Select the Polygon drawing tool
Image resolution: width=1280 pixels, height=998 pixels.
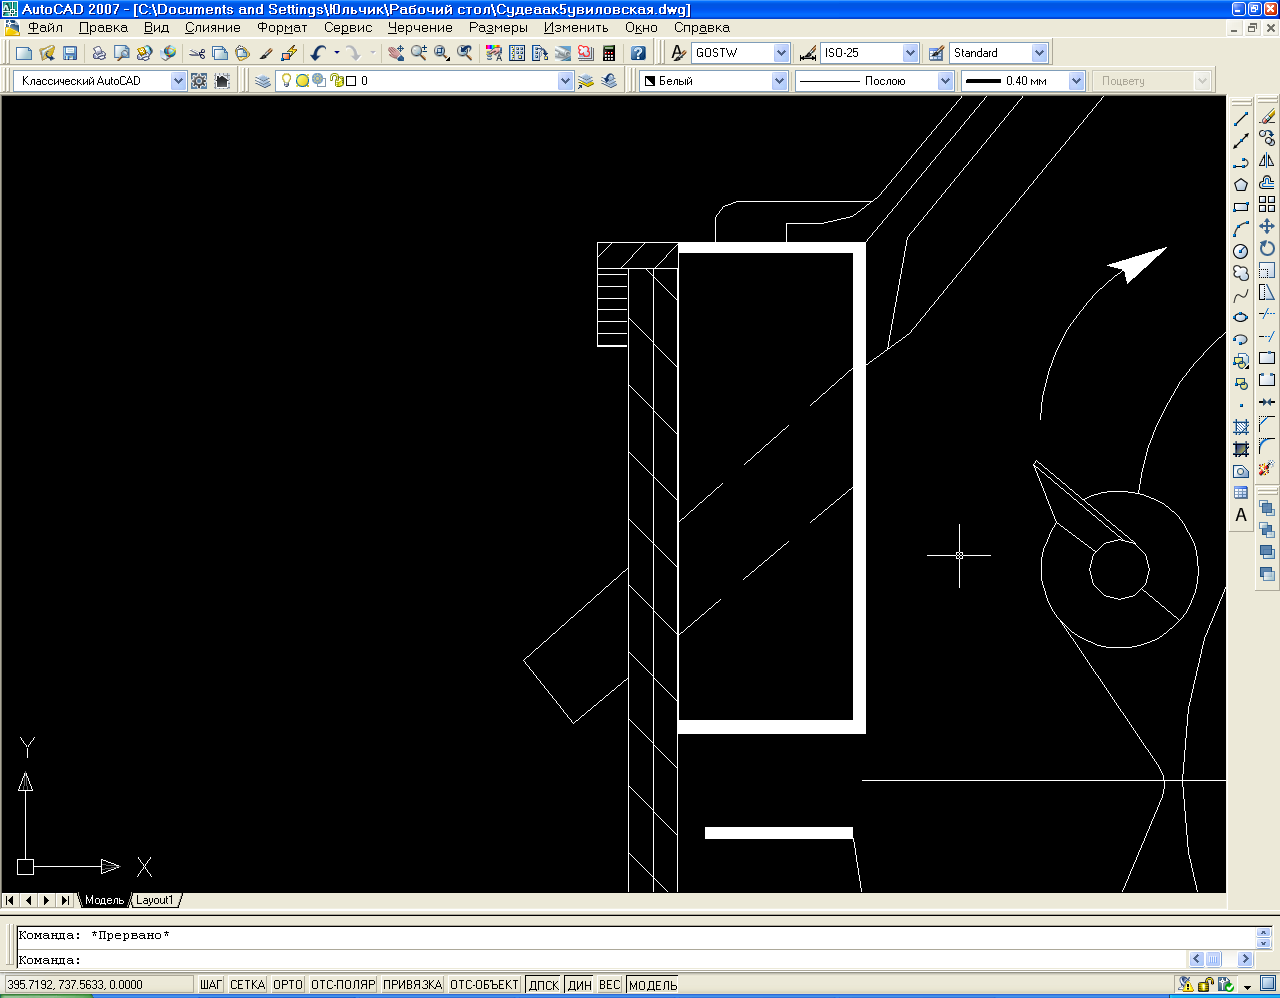1241,185
